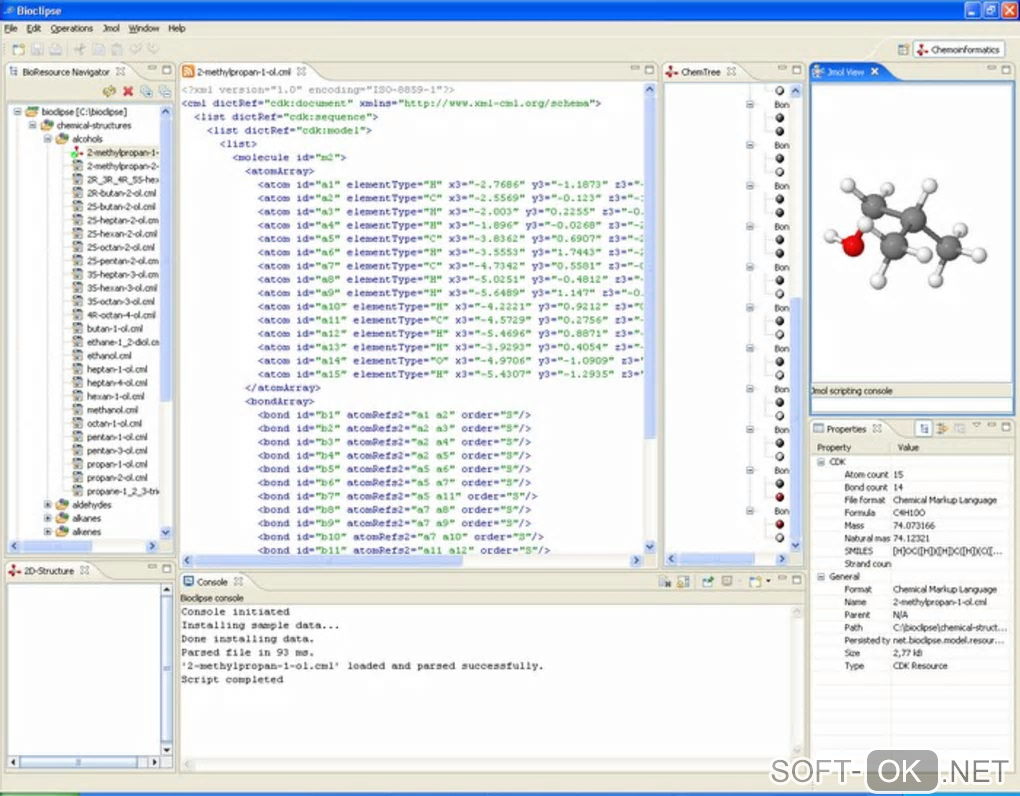Click the Collapse All icon in navigator toolbar
The width and height of the screenshot is (1020, 796).
point(164,91)
